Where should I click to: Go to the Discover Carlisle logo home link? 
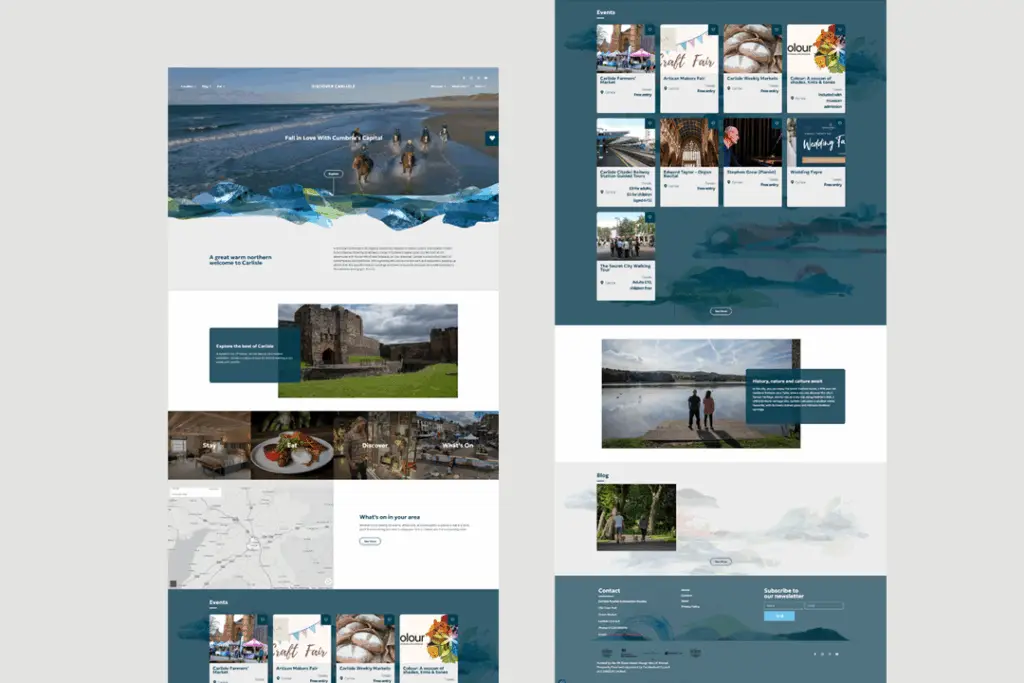(x=333, y=86)
